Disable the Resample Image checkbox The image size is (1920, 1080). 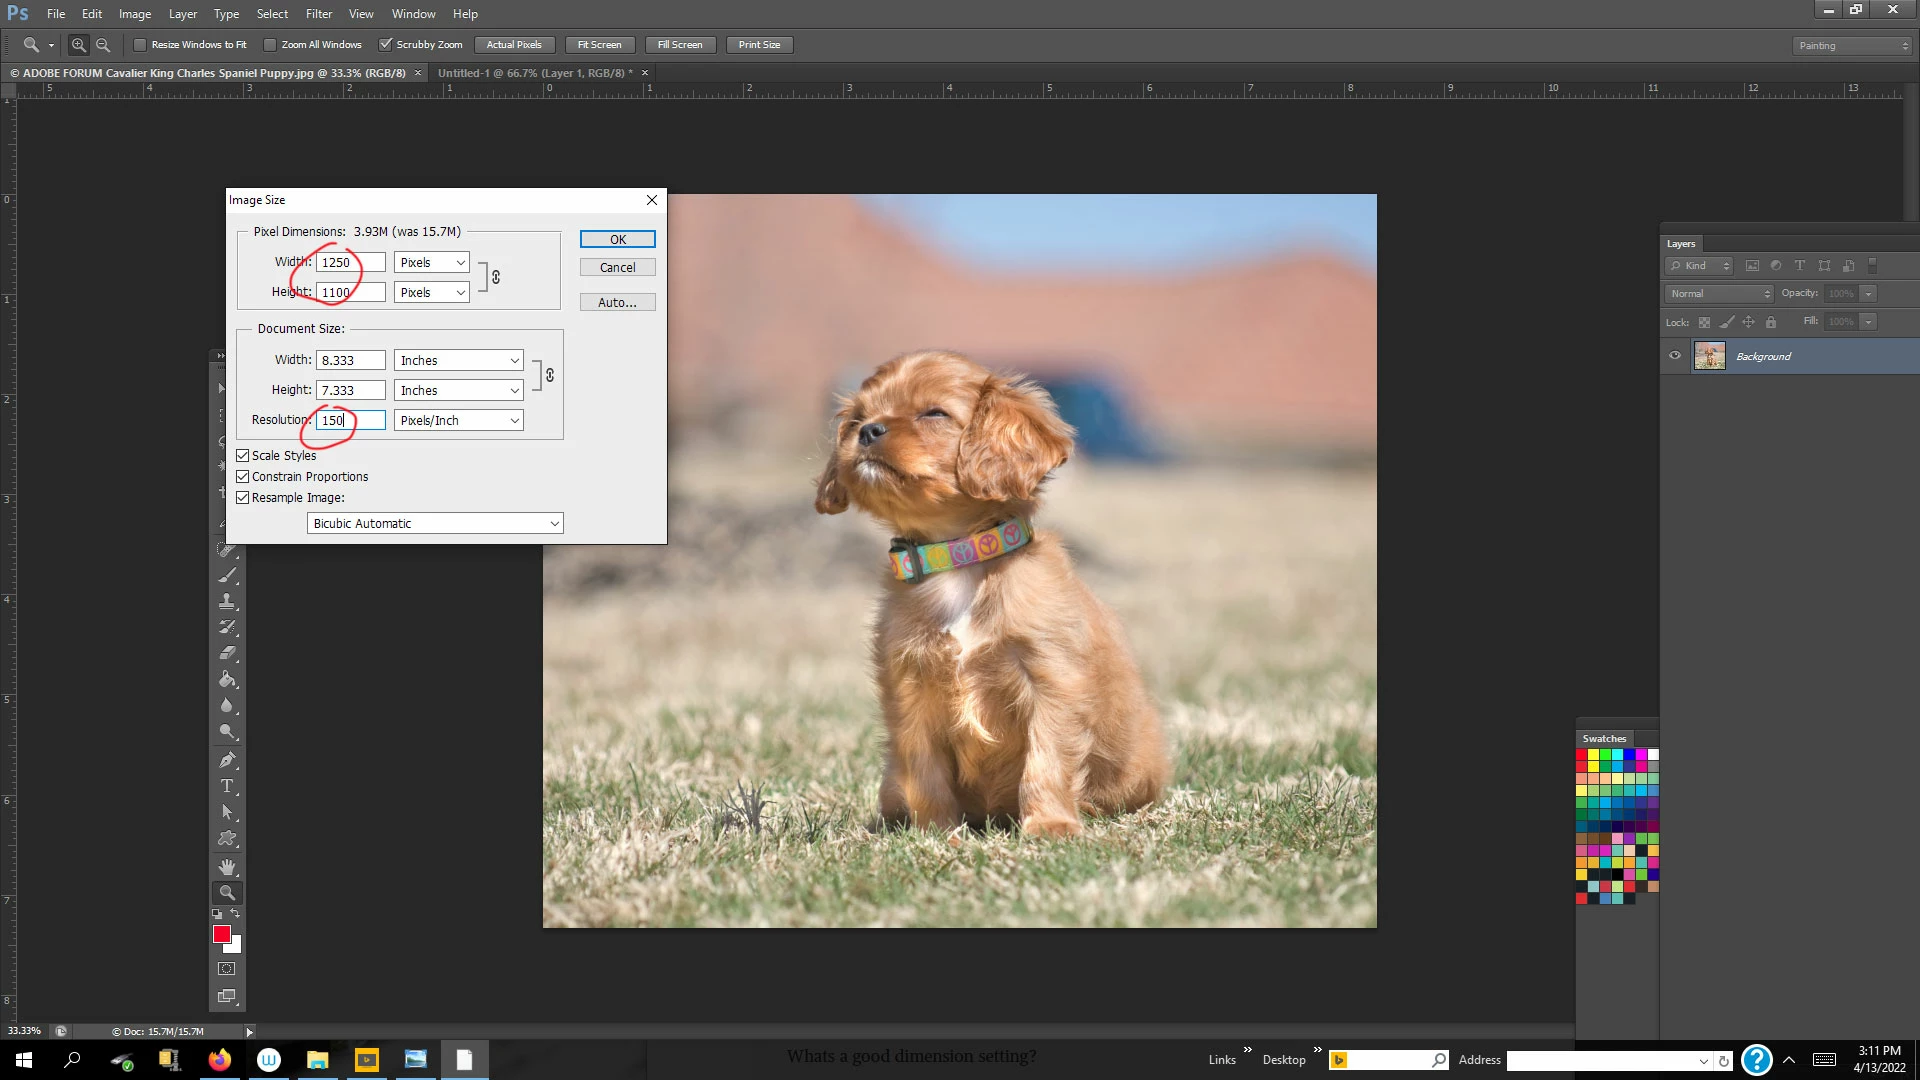(243, 497)
